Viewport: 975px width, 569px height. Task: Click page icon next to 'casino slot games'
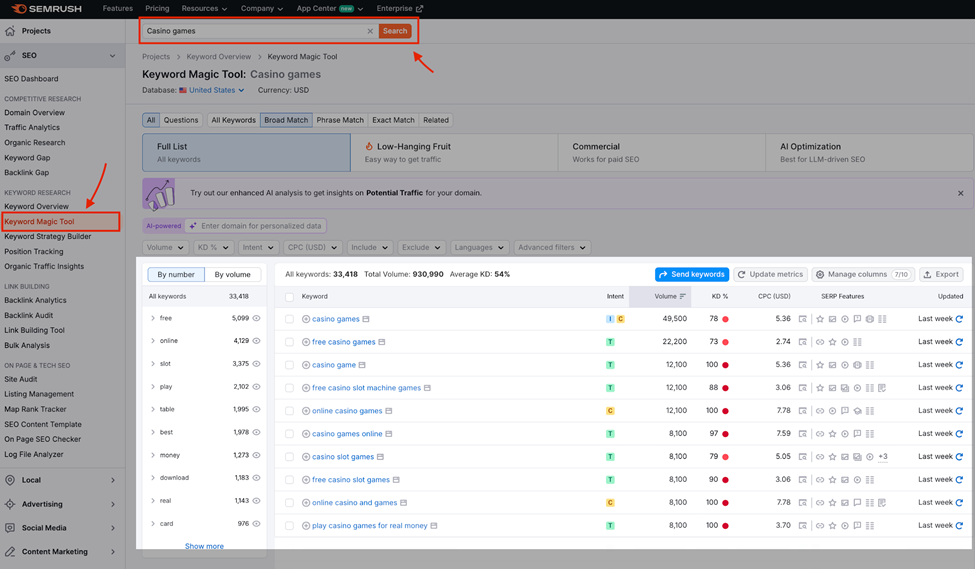(x=381, y=457)
